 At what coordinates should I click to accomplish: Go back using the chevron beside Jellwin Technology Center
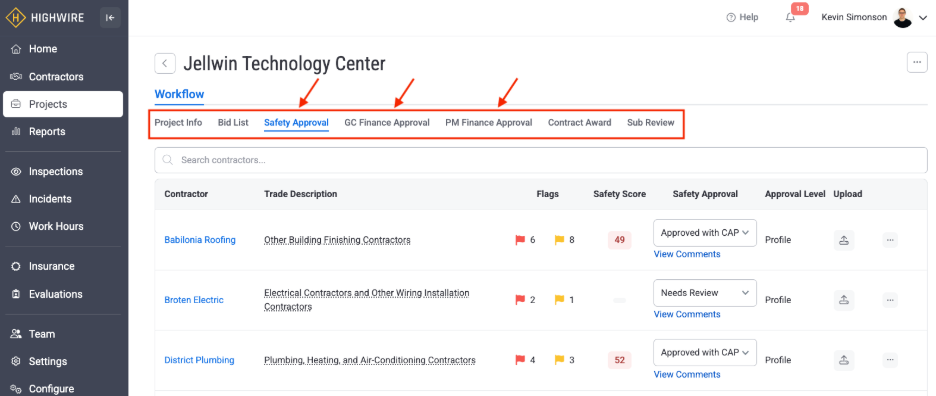click(165, 63)
